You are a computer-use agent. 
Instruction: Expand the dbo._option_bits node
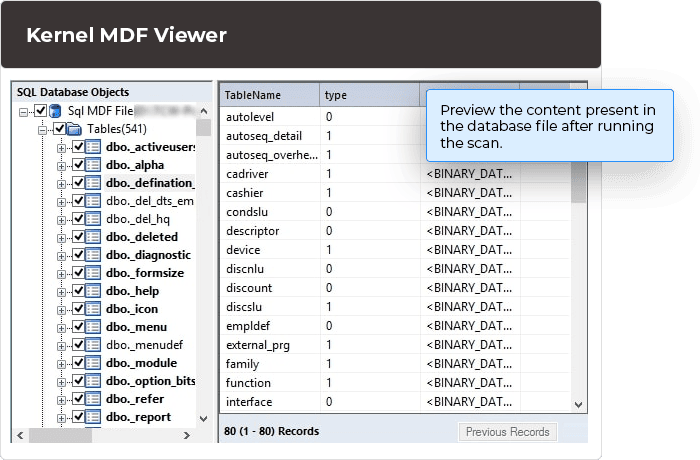click(61, 382)
